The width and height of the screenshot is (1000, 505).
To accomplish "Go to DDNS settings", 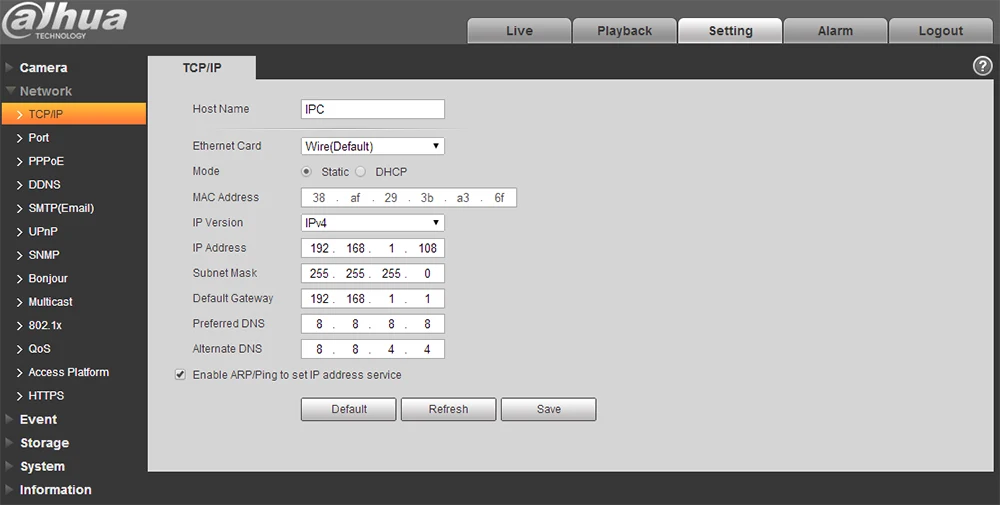I will click(x=44, y=185).
